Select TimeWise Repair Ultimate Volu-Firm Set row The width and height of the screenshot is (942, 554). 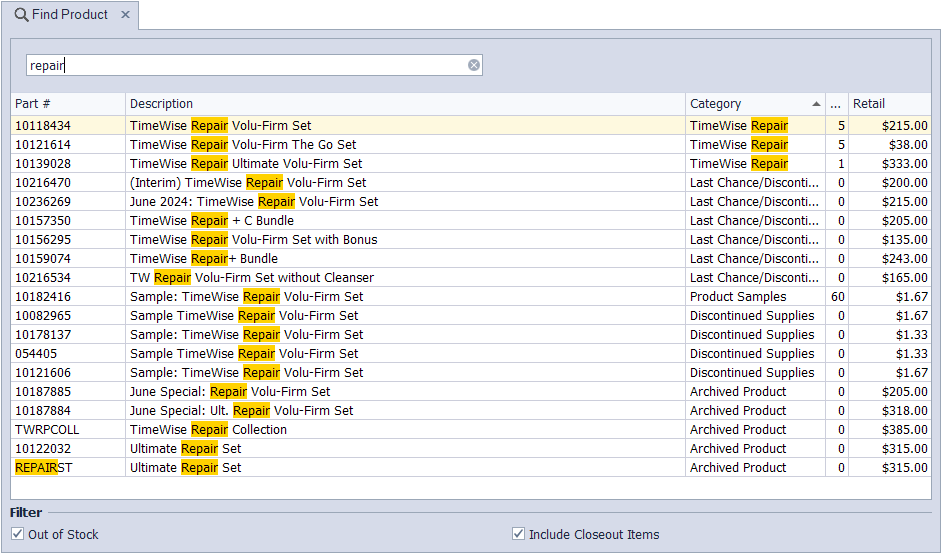click(x=471, y=163)
